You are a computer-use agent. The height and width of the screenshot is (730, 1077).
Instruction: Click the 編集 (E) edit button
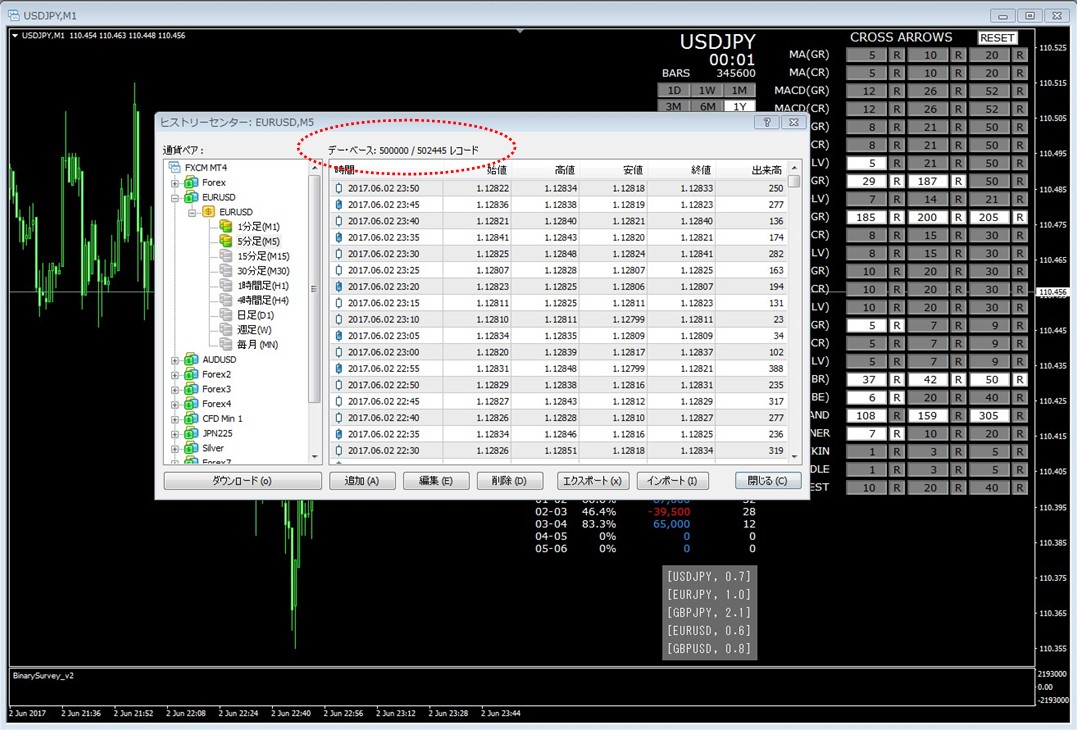(x=436, y=481)
